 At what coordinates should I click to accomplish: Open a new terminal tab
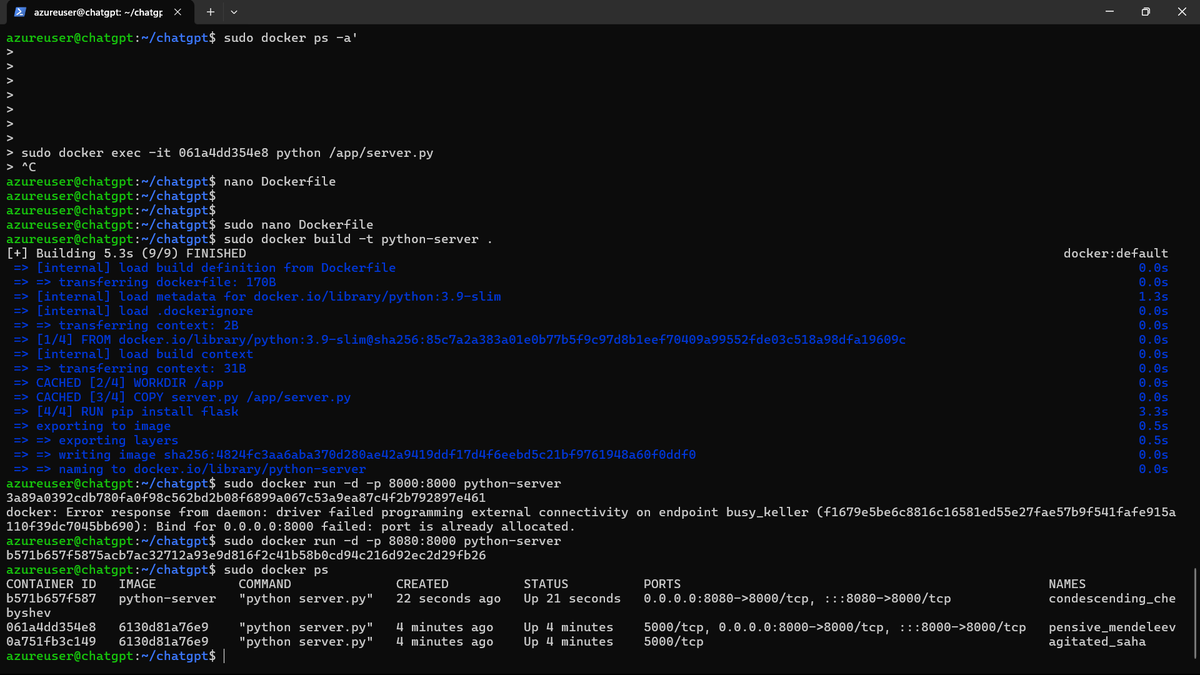[x=211, y=12]
